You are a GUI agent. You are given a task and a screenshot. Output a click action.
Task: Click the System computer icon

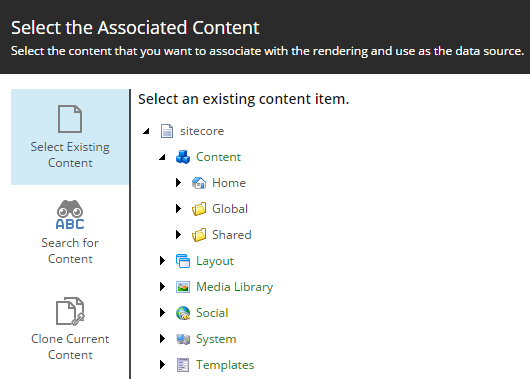pyautogui.click(x=183, y=339)
